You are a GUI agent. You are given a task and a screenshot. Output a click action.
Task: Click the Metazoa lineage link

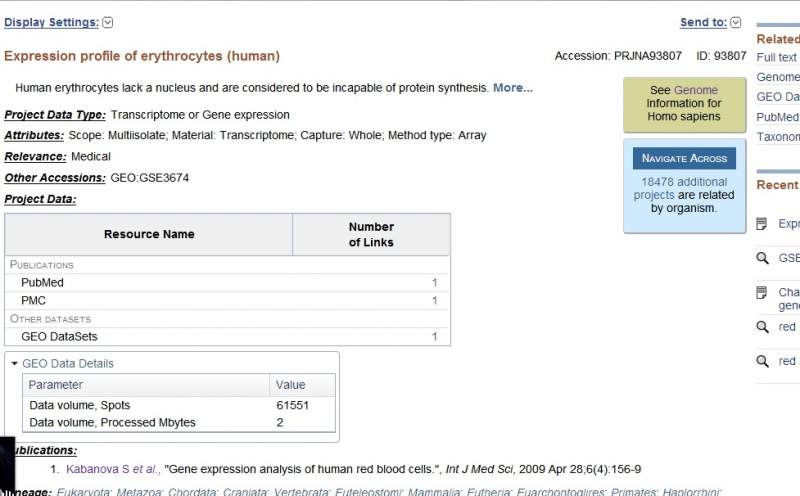139,492
